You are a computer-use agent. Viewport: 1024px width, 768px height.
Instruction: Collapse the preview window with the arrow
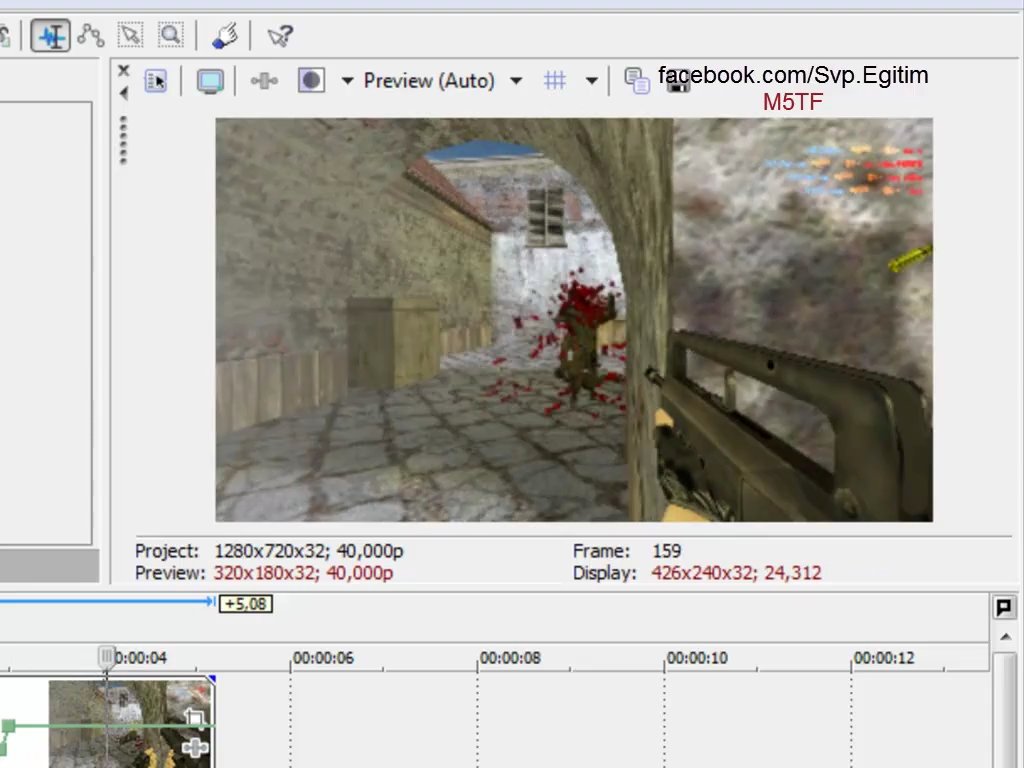[x=123, y=93]
